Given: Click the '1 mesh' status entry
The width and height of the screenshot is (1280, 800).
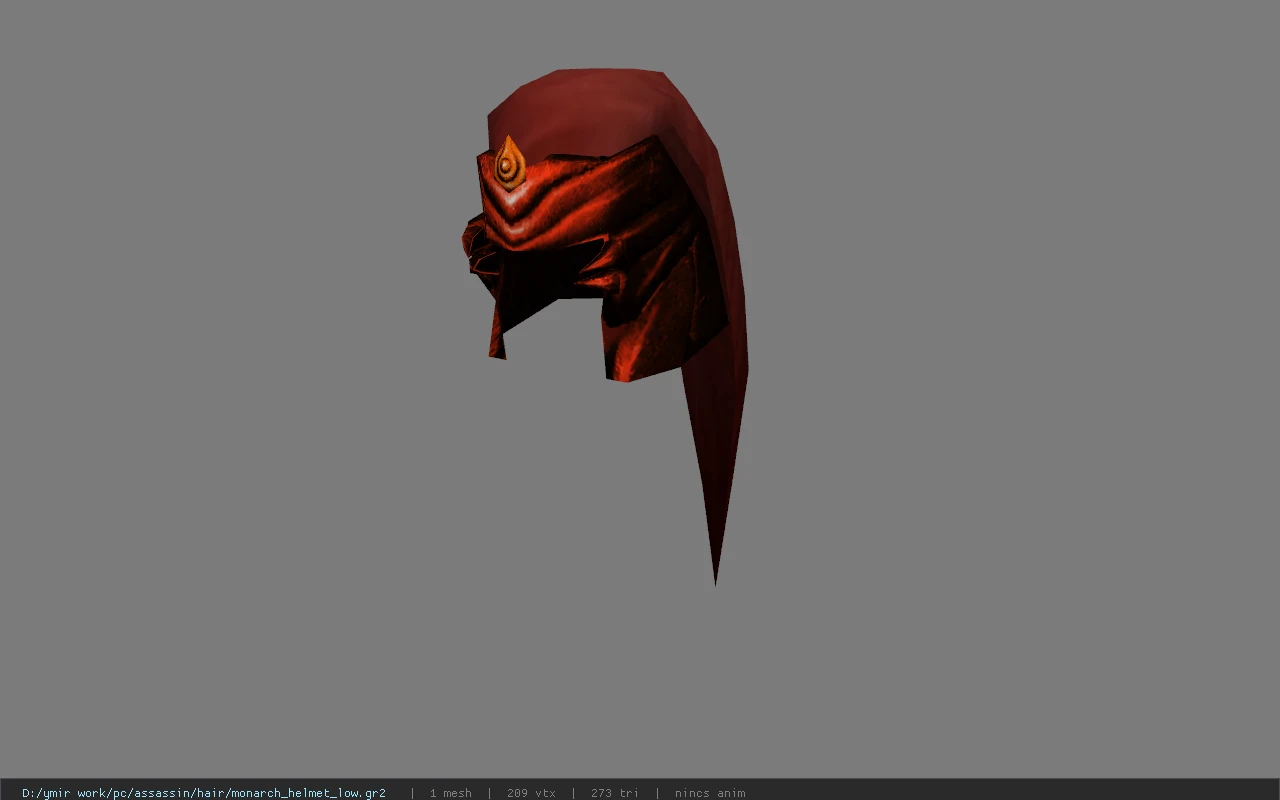Looking at the screenshot, I should [x=450, y=793].
